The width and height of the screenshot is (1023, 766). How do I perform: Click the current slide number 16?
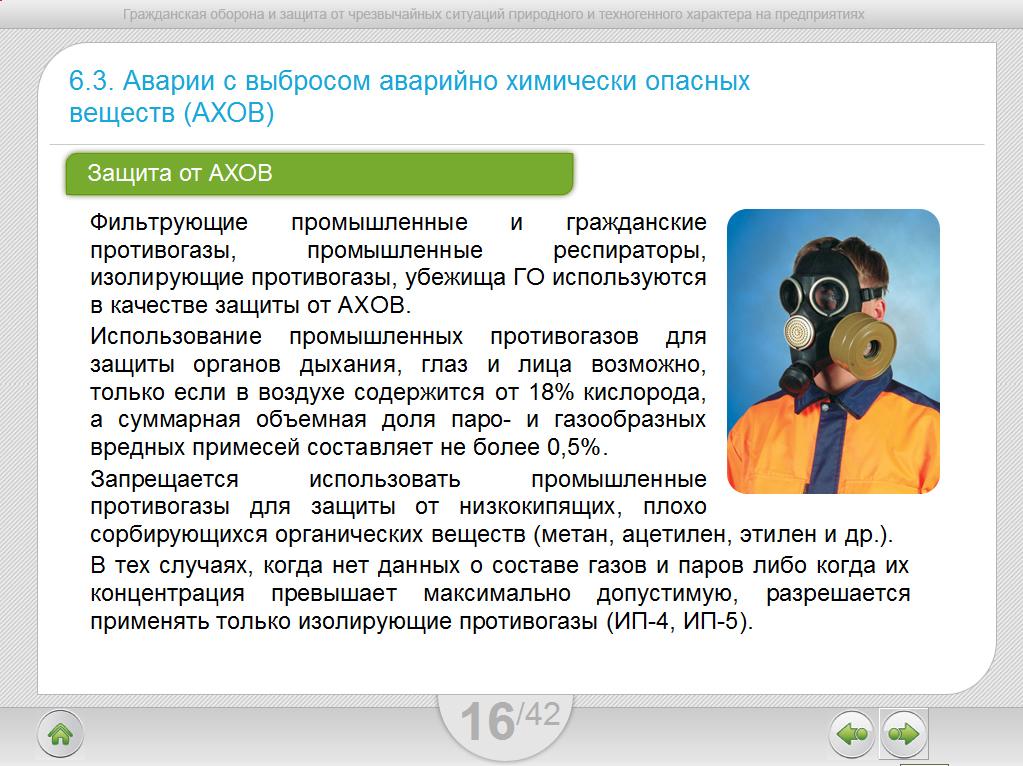(487, 724)
